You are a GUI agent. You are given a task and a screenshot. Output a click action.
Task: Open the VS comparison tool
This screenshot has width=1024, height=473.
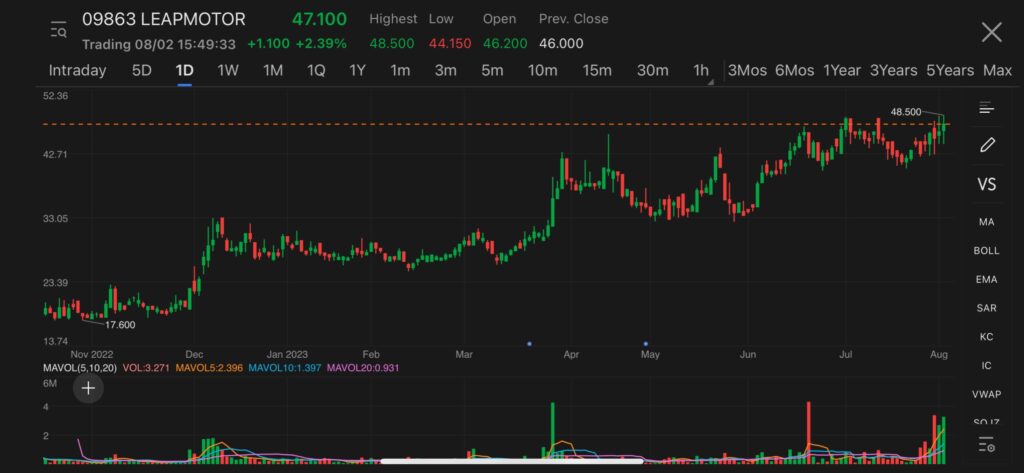986,184
